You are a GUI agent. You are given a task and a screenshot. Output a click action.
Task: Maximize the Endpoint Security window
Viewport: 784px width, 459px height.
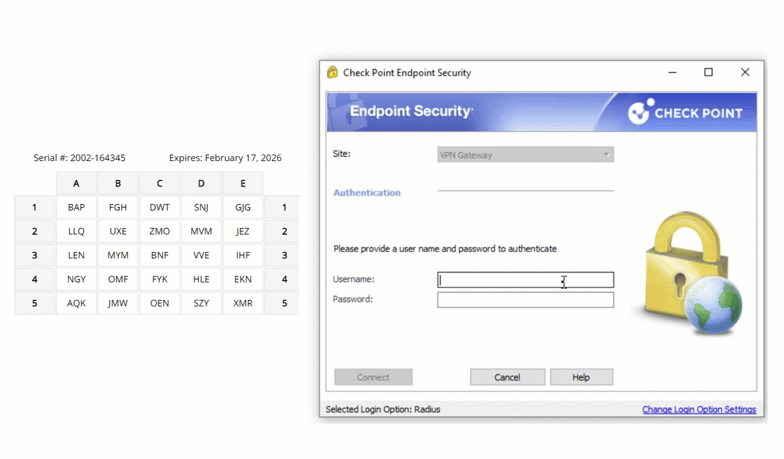click(708, 72)
